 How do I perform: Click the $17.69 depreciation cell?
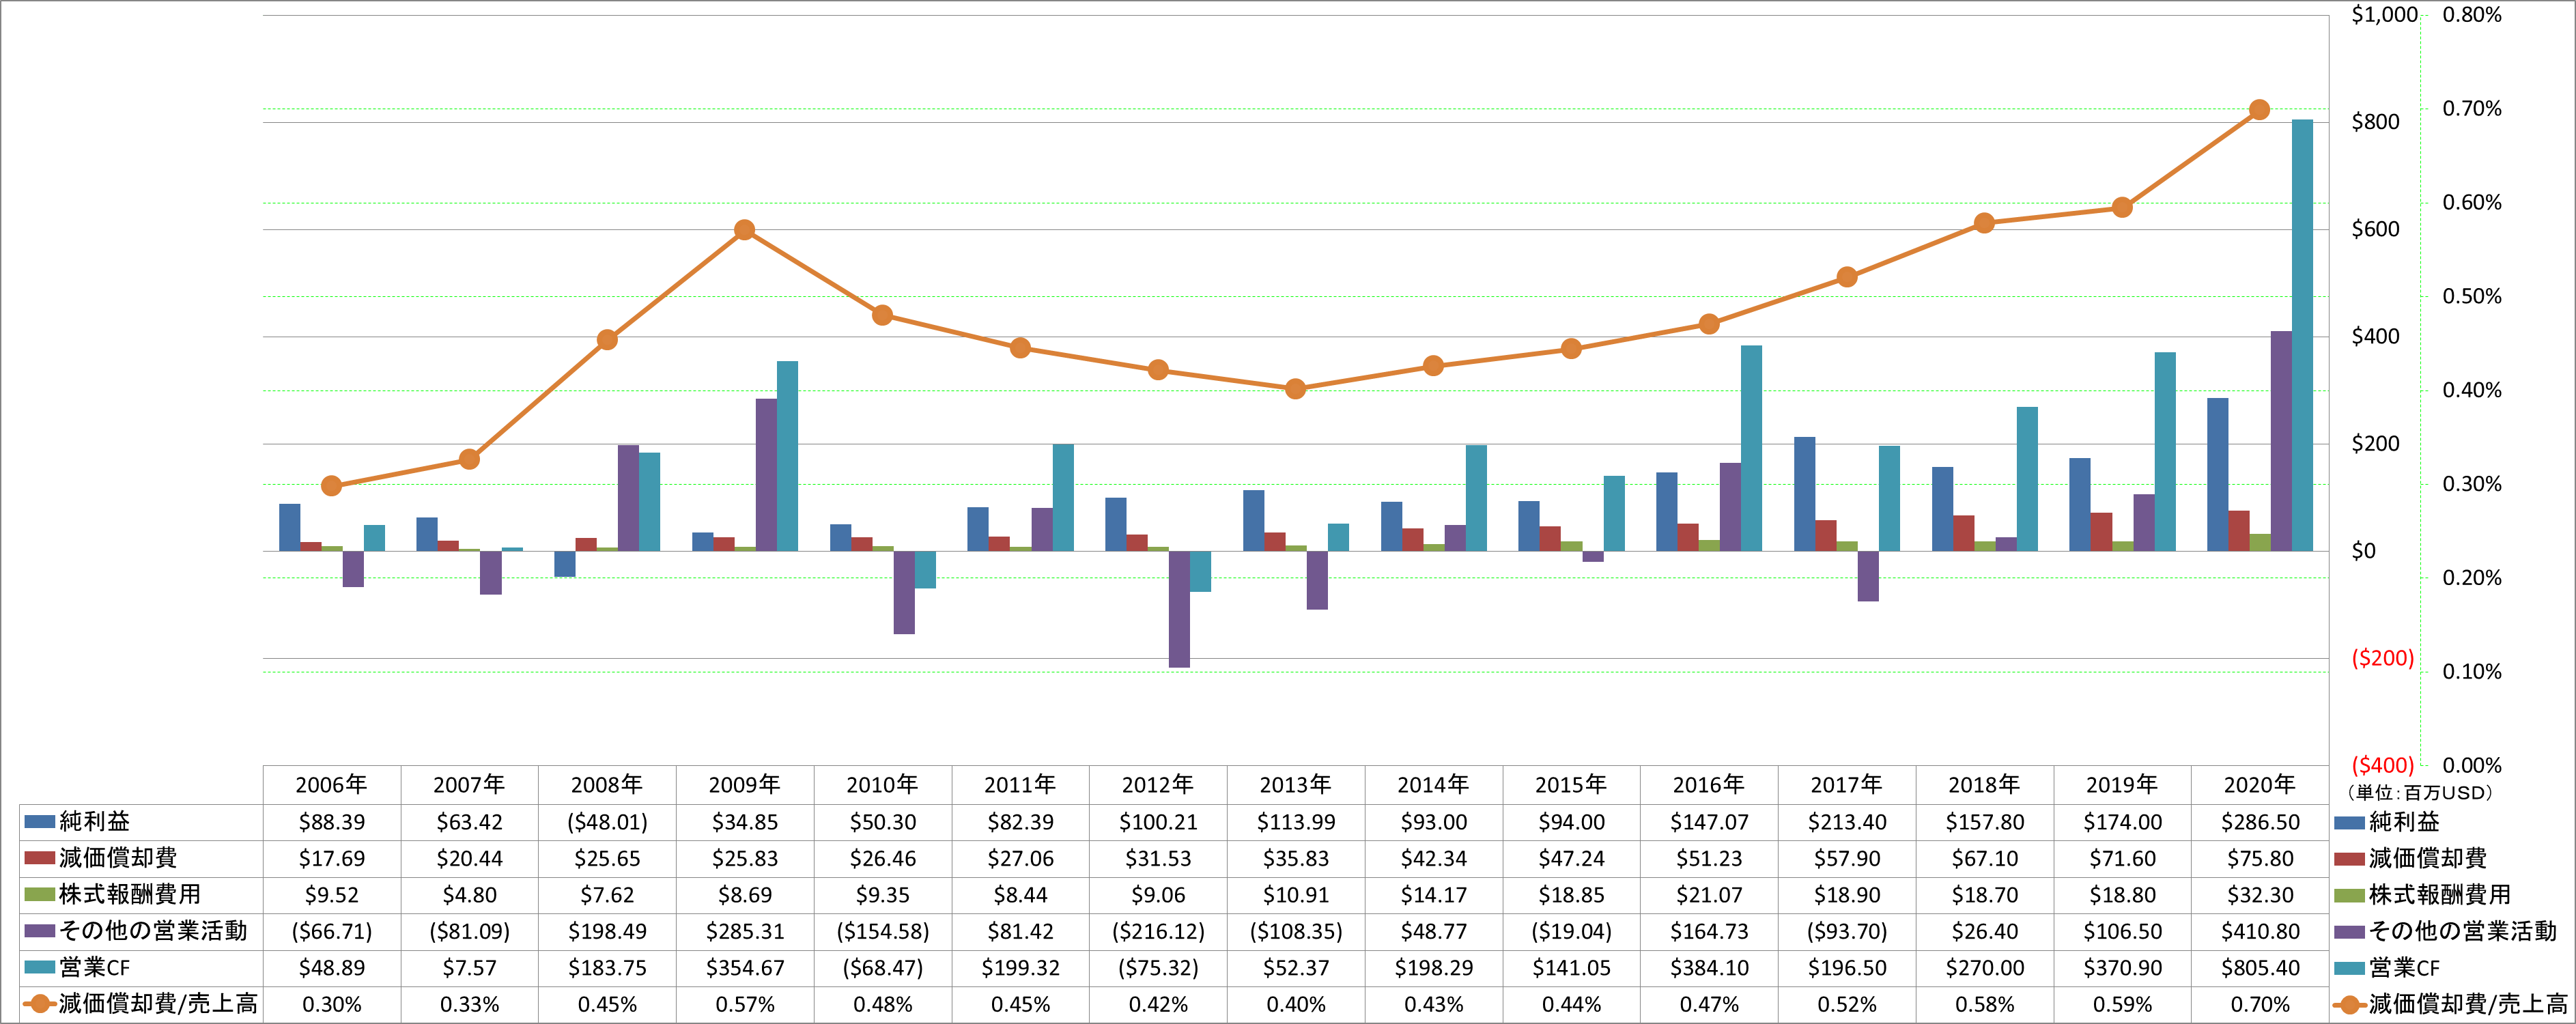332,858
